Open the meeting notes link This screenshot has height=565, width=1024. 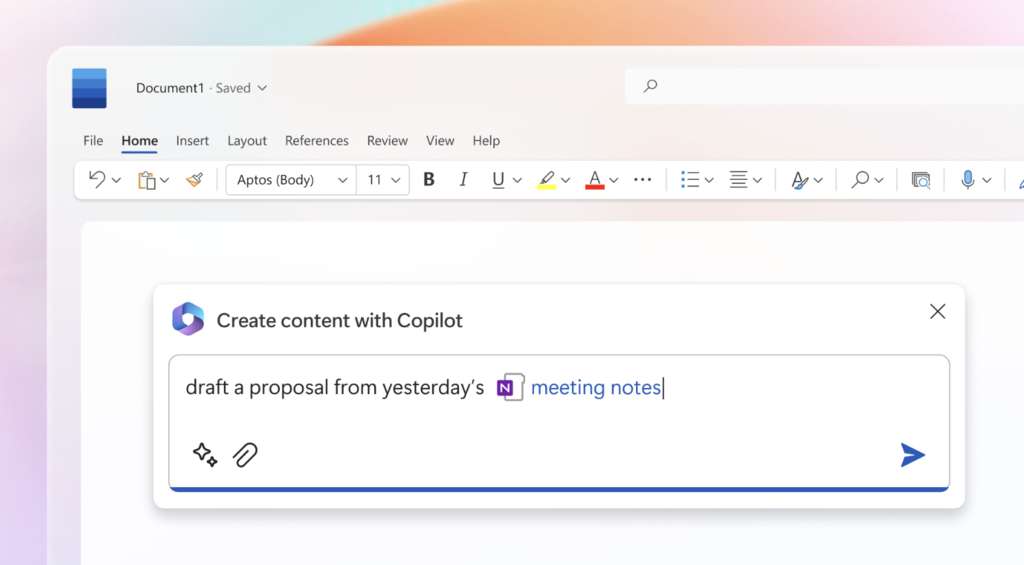point(595,388)
